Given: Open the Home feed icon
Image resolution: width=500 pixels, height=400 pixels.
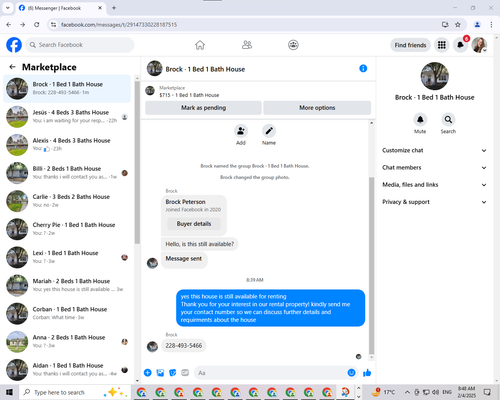Looking at the screenshot, I should [x=200, y=45].
